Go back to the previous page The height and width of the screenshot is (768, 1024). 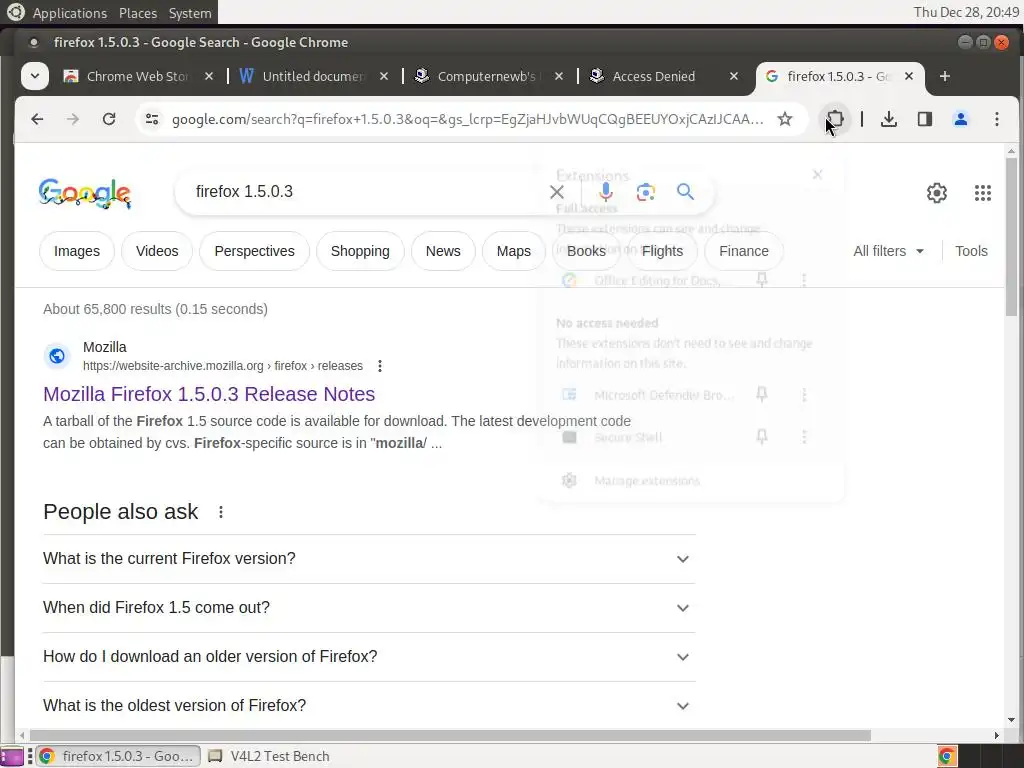point(37,119)
